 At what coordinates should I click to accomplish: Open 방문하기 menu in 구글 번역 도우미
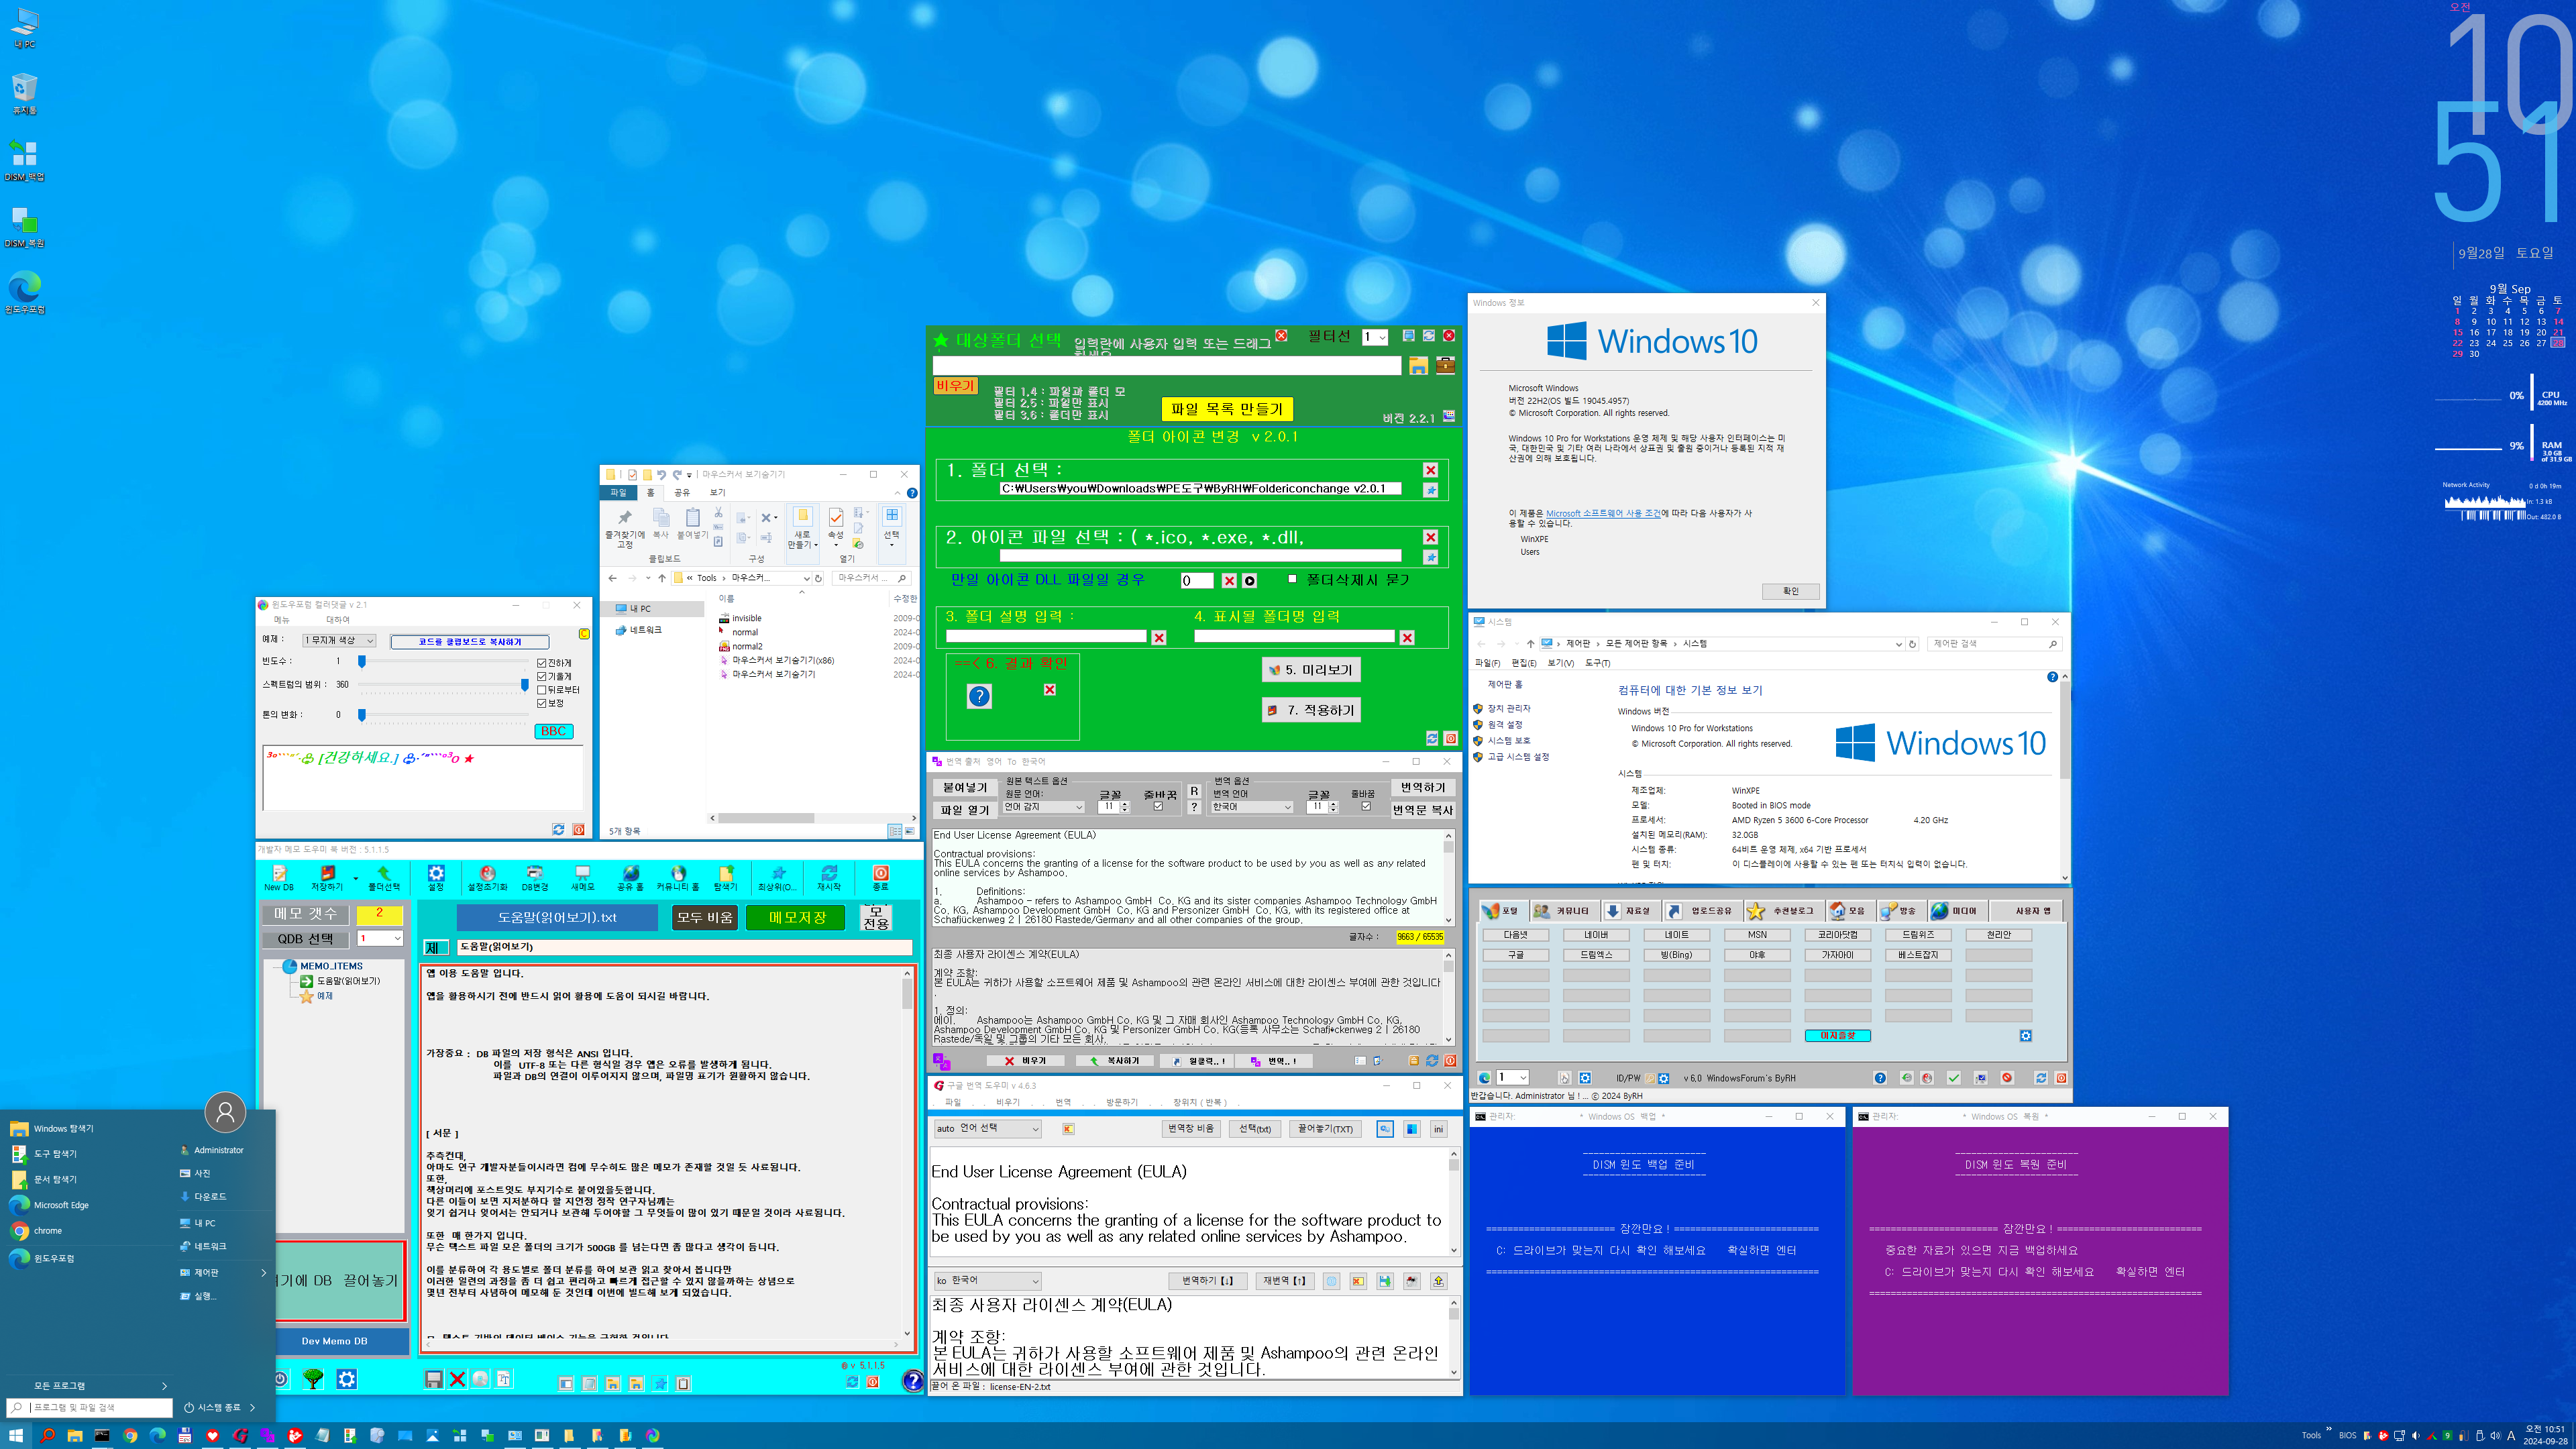click(x=1122, y=1102)
